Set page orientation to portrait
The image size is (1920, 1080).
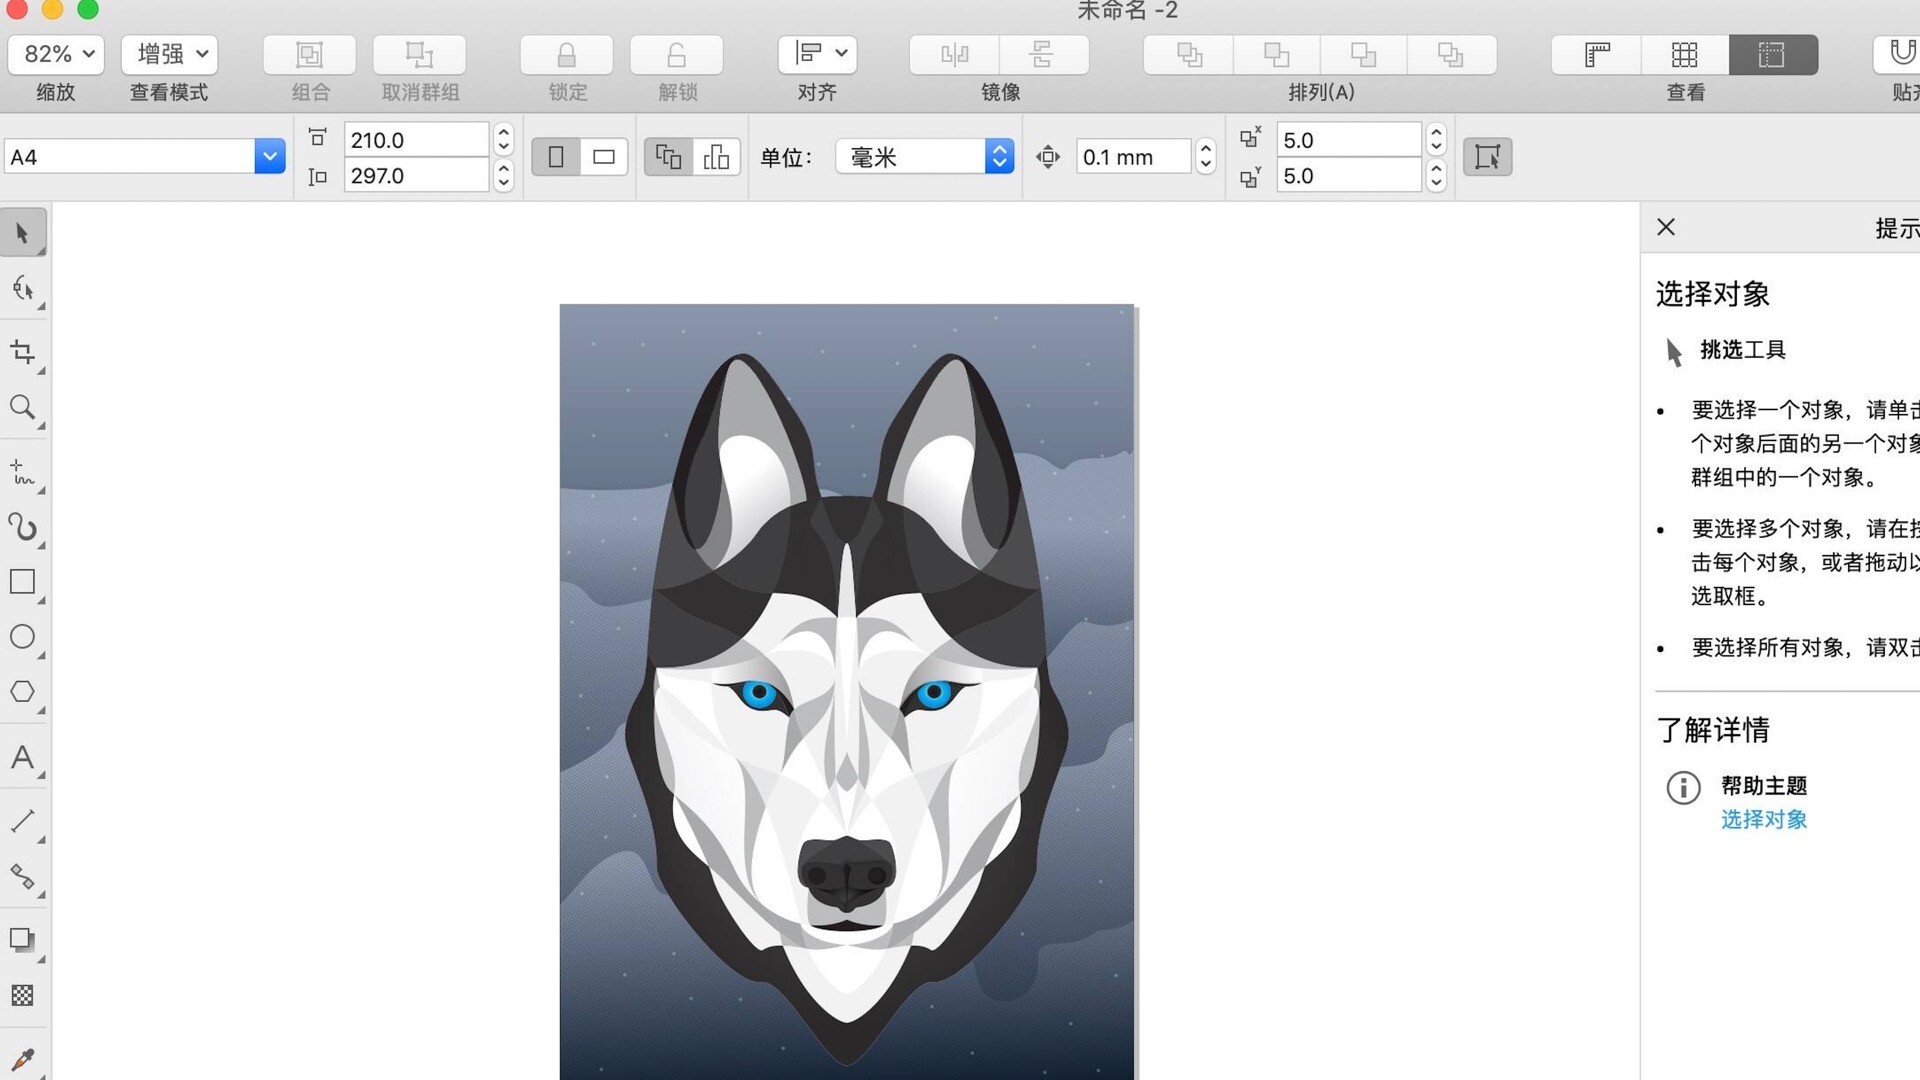556,157
